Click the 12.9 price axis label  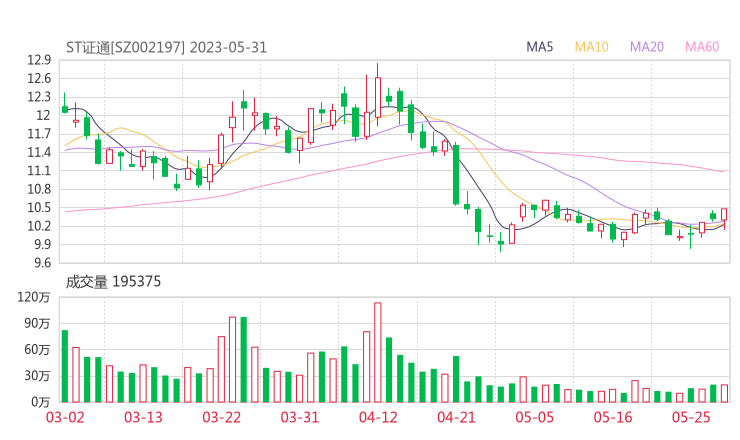click(39, 60)
